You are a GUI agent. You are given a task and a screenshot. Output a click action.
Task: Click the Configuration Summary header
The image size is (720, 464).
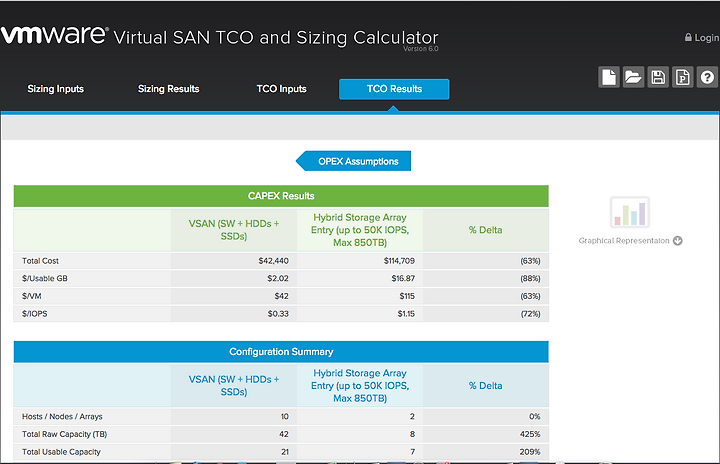point(281,351)
